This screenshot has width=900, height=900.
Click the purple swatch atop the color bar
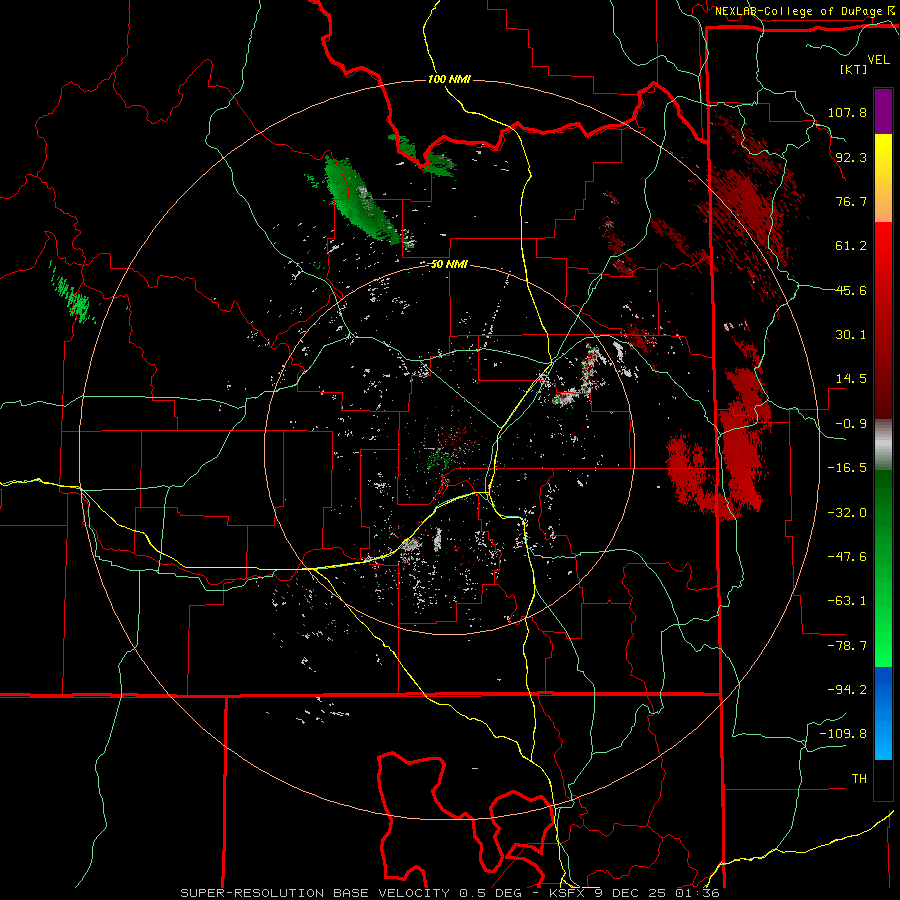[x=883, y=111]
